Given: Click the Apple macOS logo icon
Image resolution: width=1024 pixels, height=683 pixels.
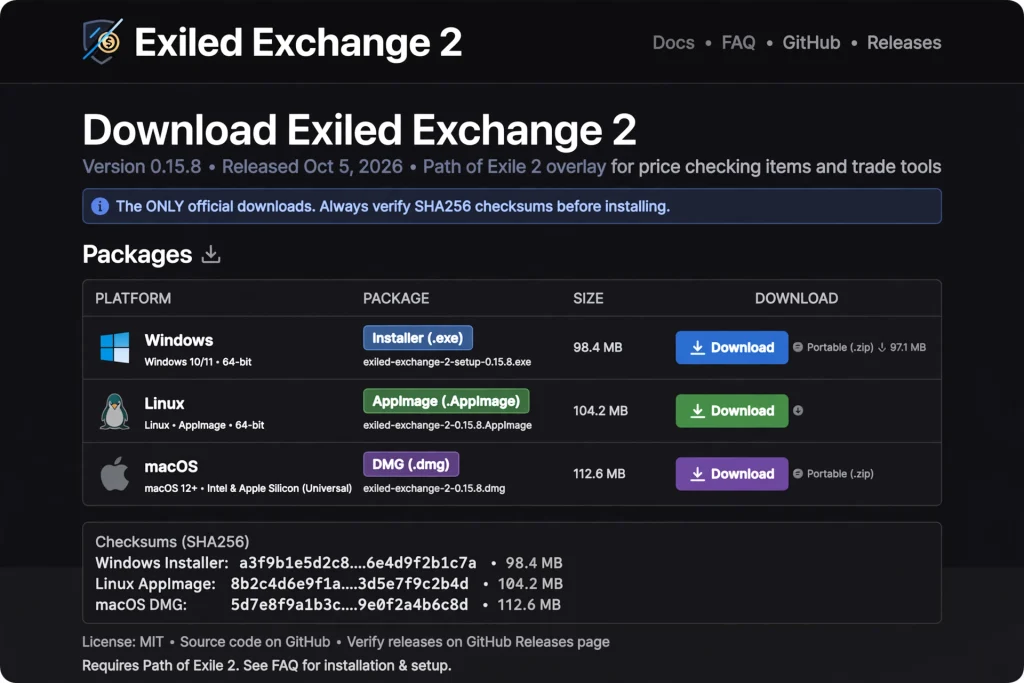Looking at the screenshot, I should 115,473.
